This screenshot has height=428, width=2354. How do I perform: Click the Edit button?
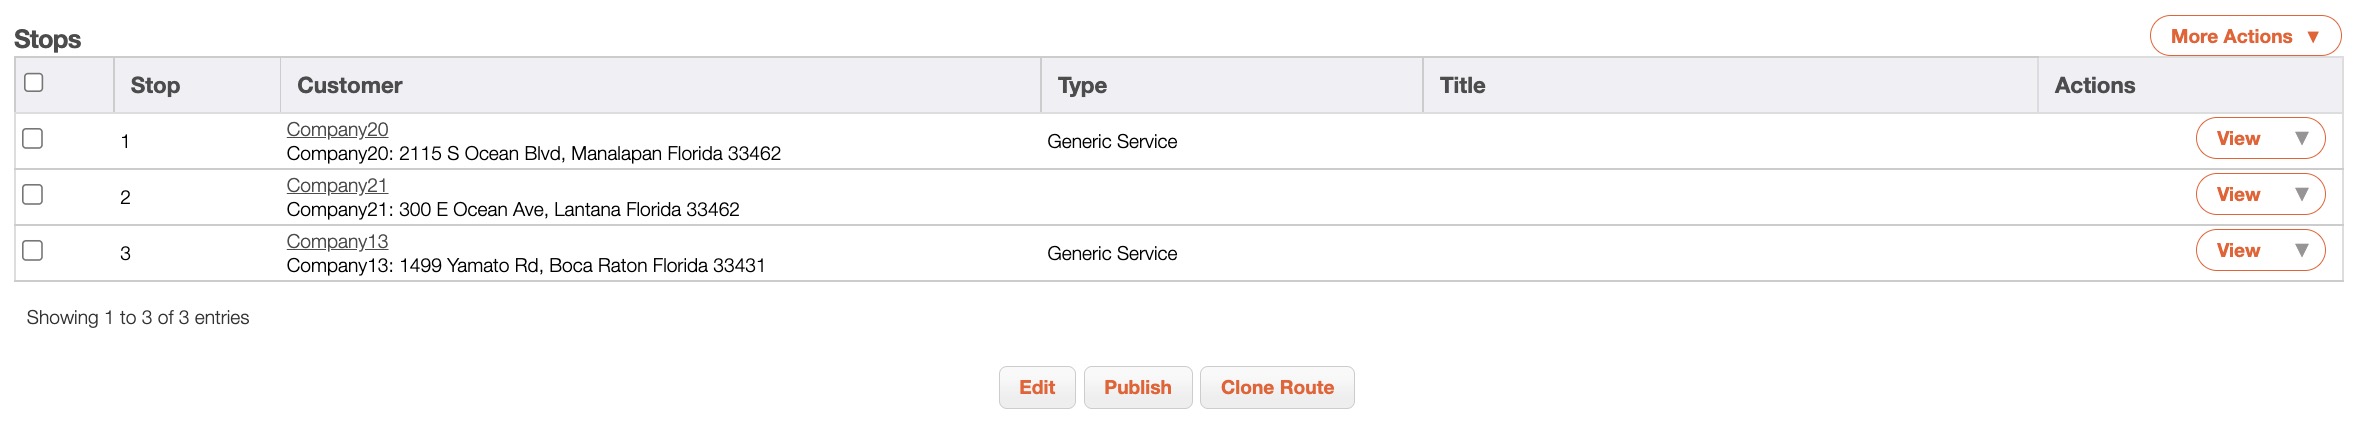tap(1036, 388)
